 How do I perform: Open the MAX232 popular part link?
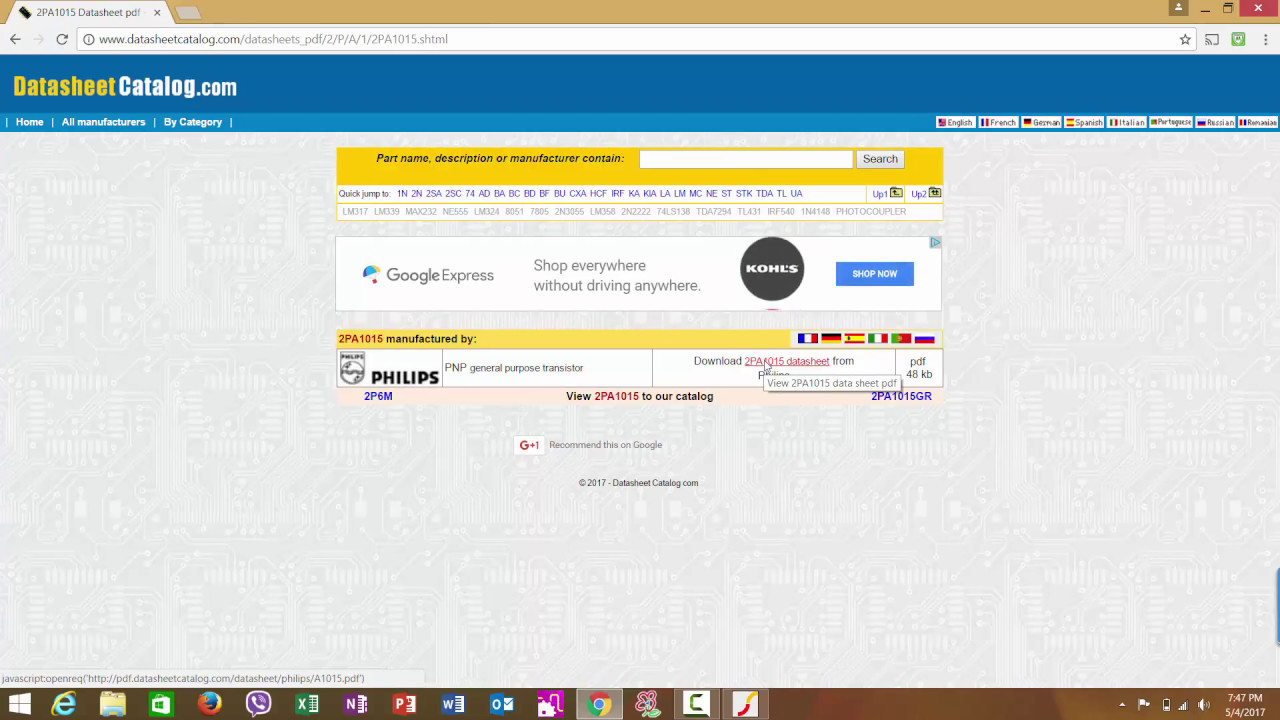click(x=421, y=212)
